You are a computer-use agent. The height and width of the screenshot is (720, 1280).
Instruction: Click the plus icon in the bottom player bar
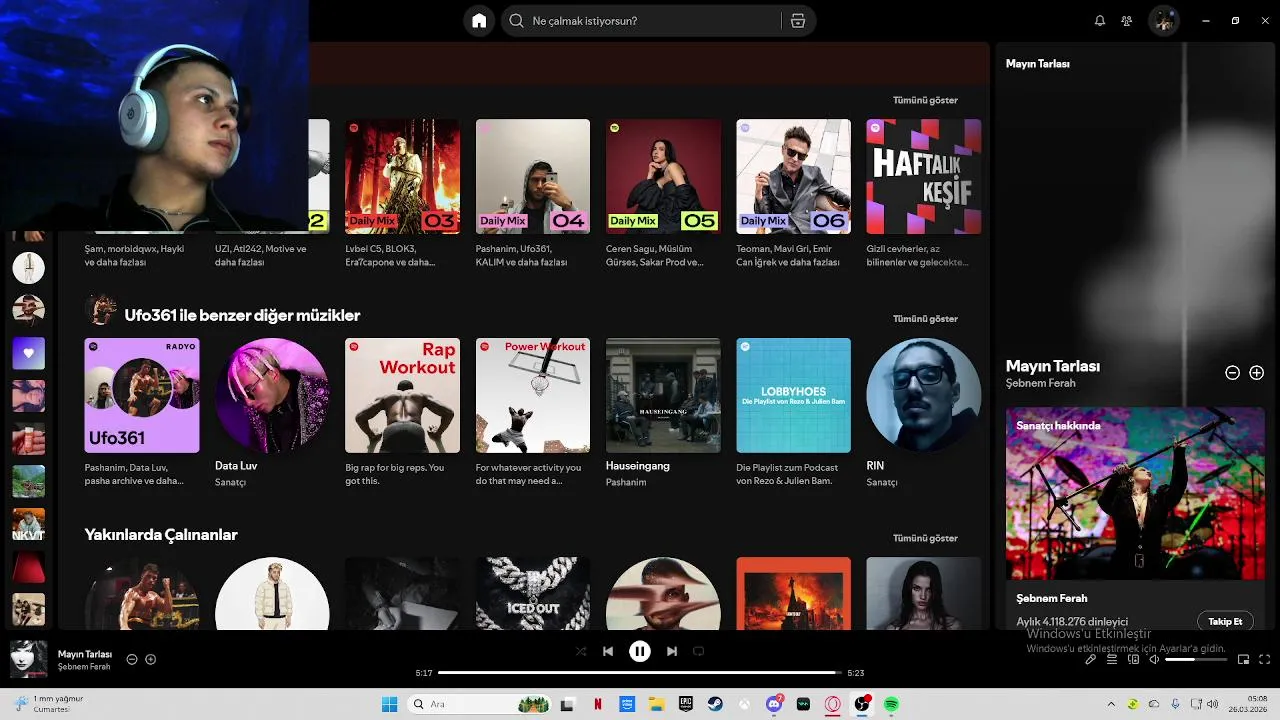(151, 660)
